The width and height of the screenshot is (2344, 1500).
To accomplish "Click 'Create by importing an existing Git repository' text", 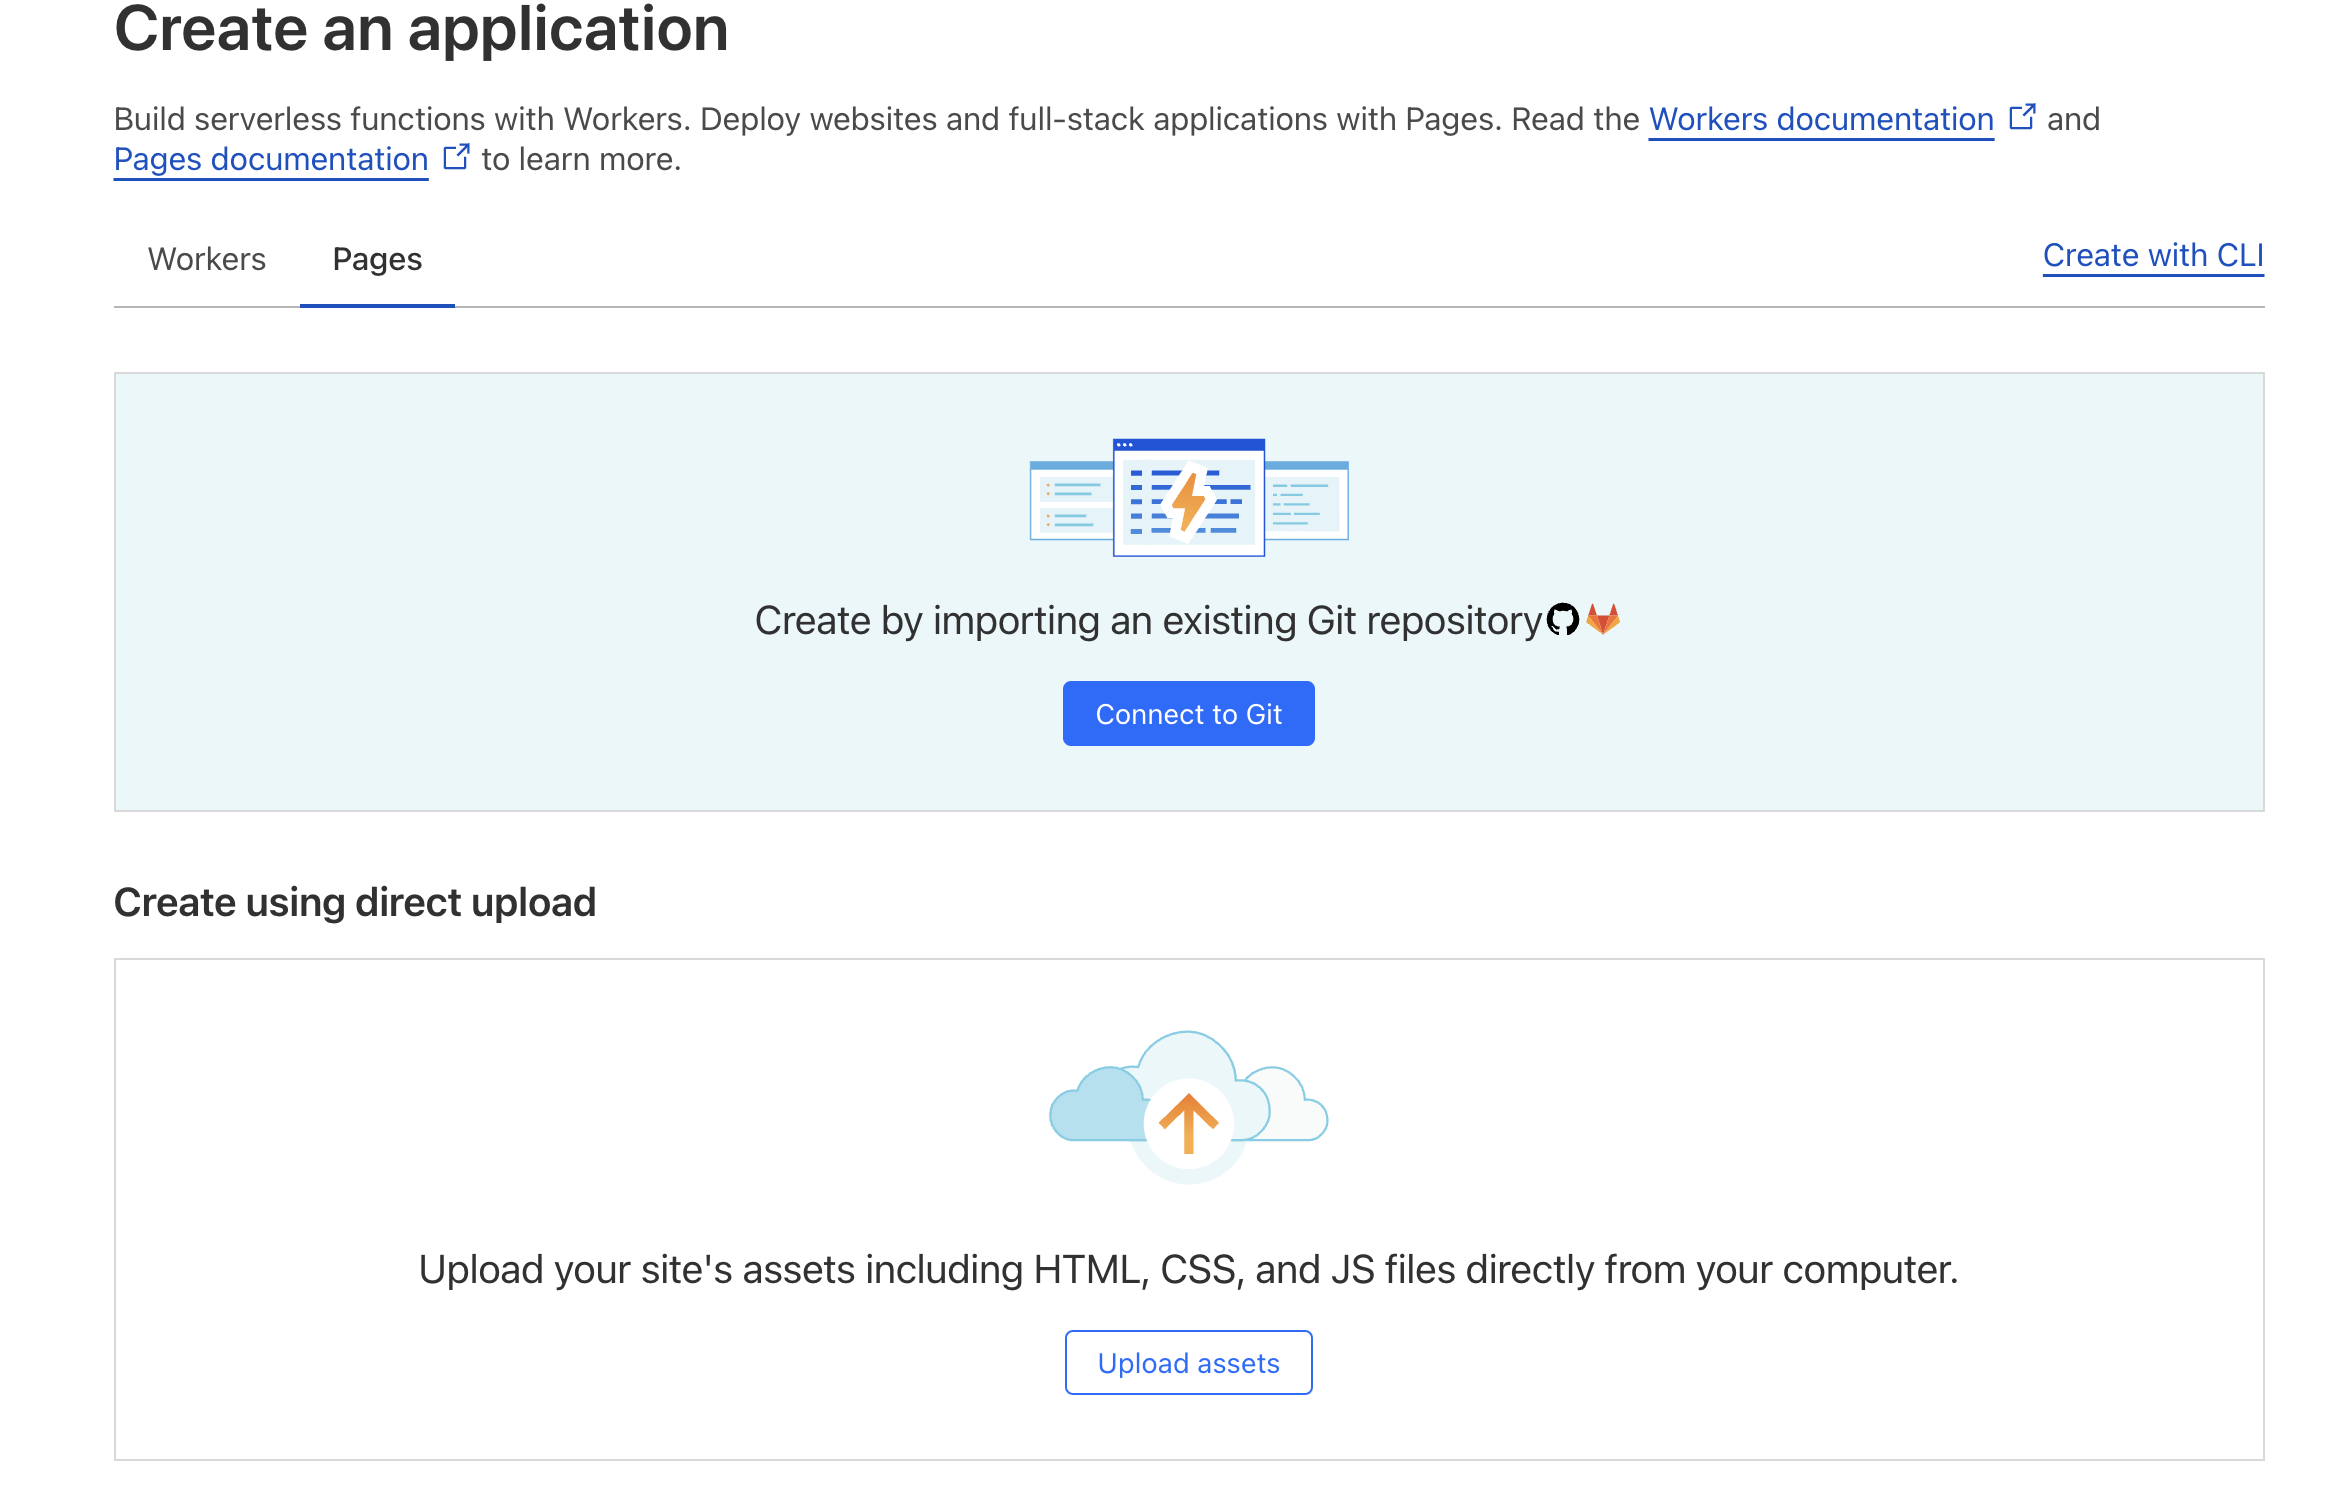I will point(1148,621).
